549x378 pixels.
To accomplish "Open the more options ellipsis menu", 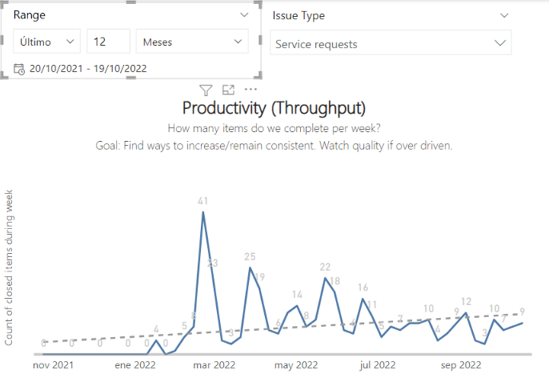I will 251,90.
